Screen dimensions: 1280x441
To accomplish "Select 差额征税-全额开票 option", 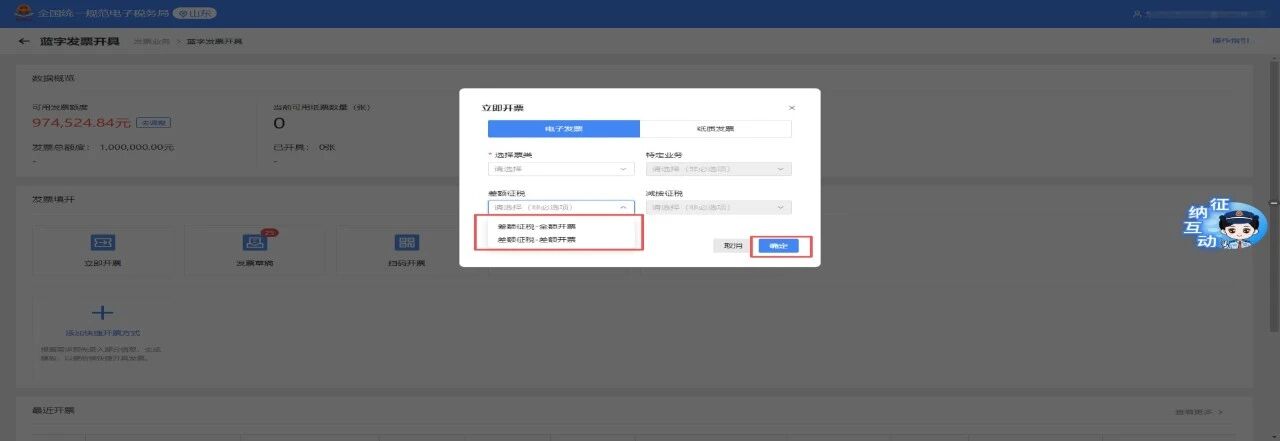I will coord(537,227).
